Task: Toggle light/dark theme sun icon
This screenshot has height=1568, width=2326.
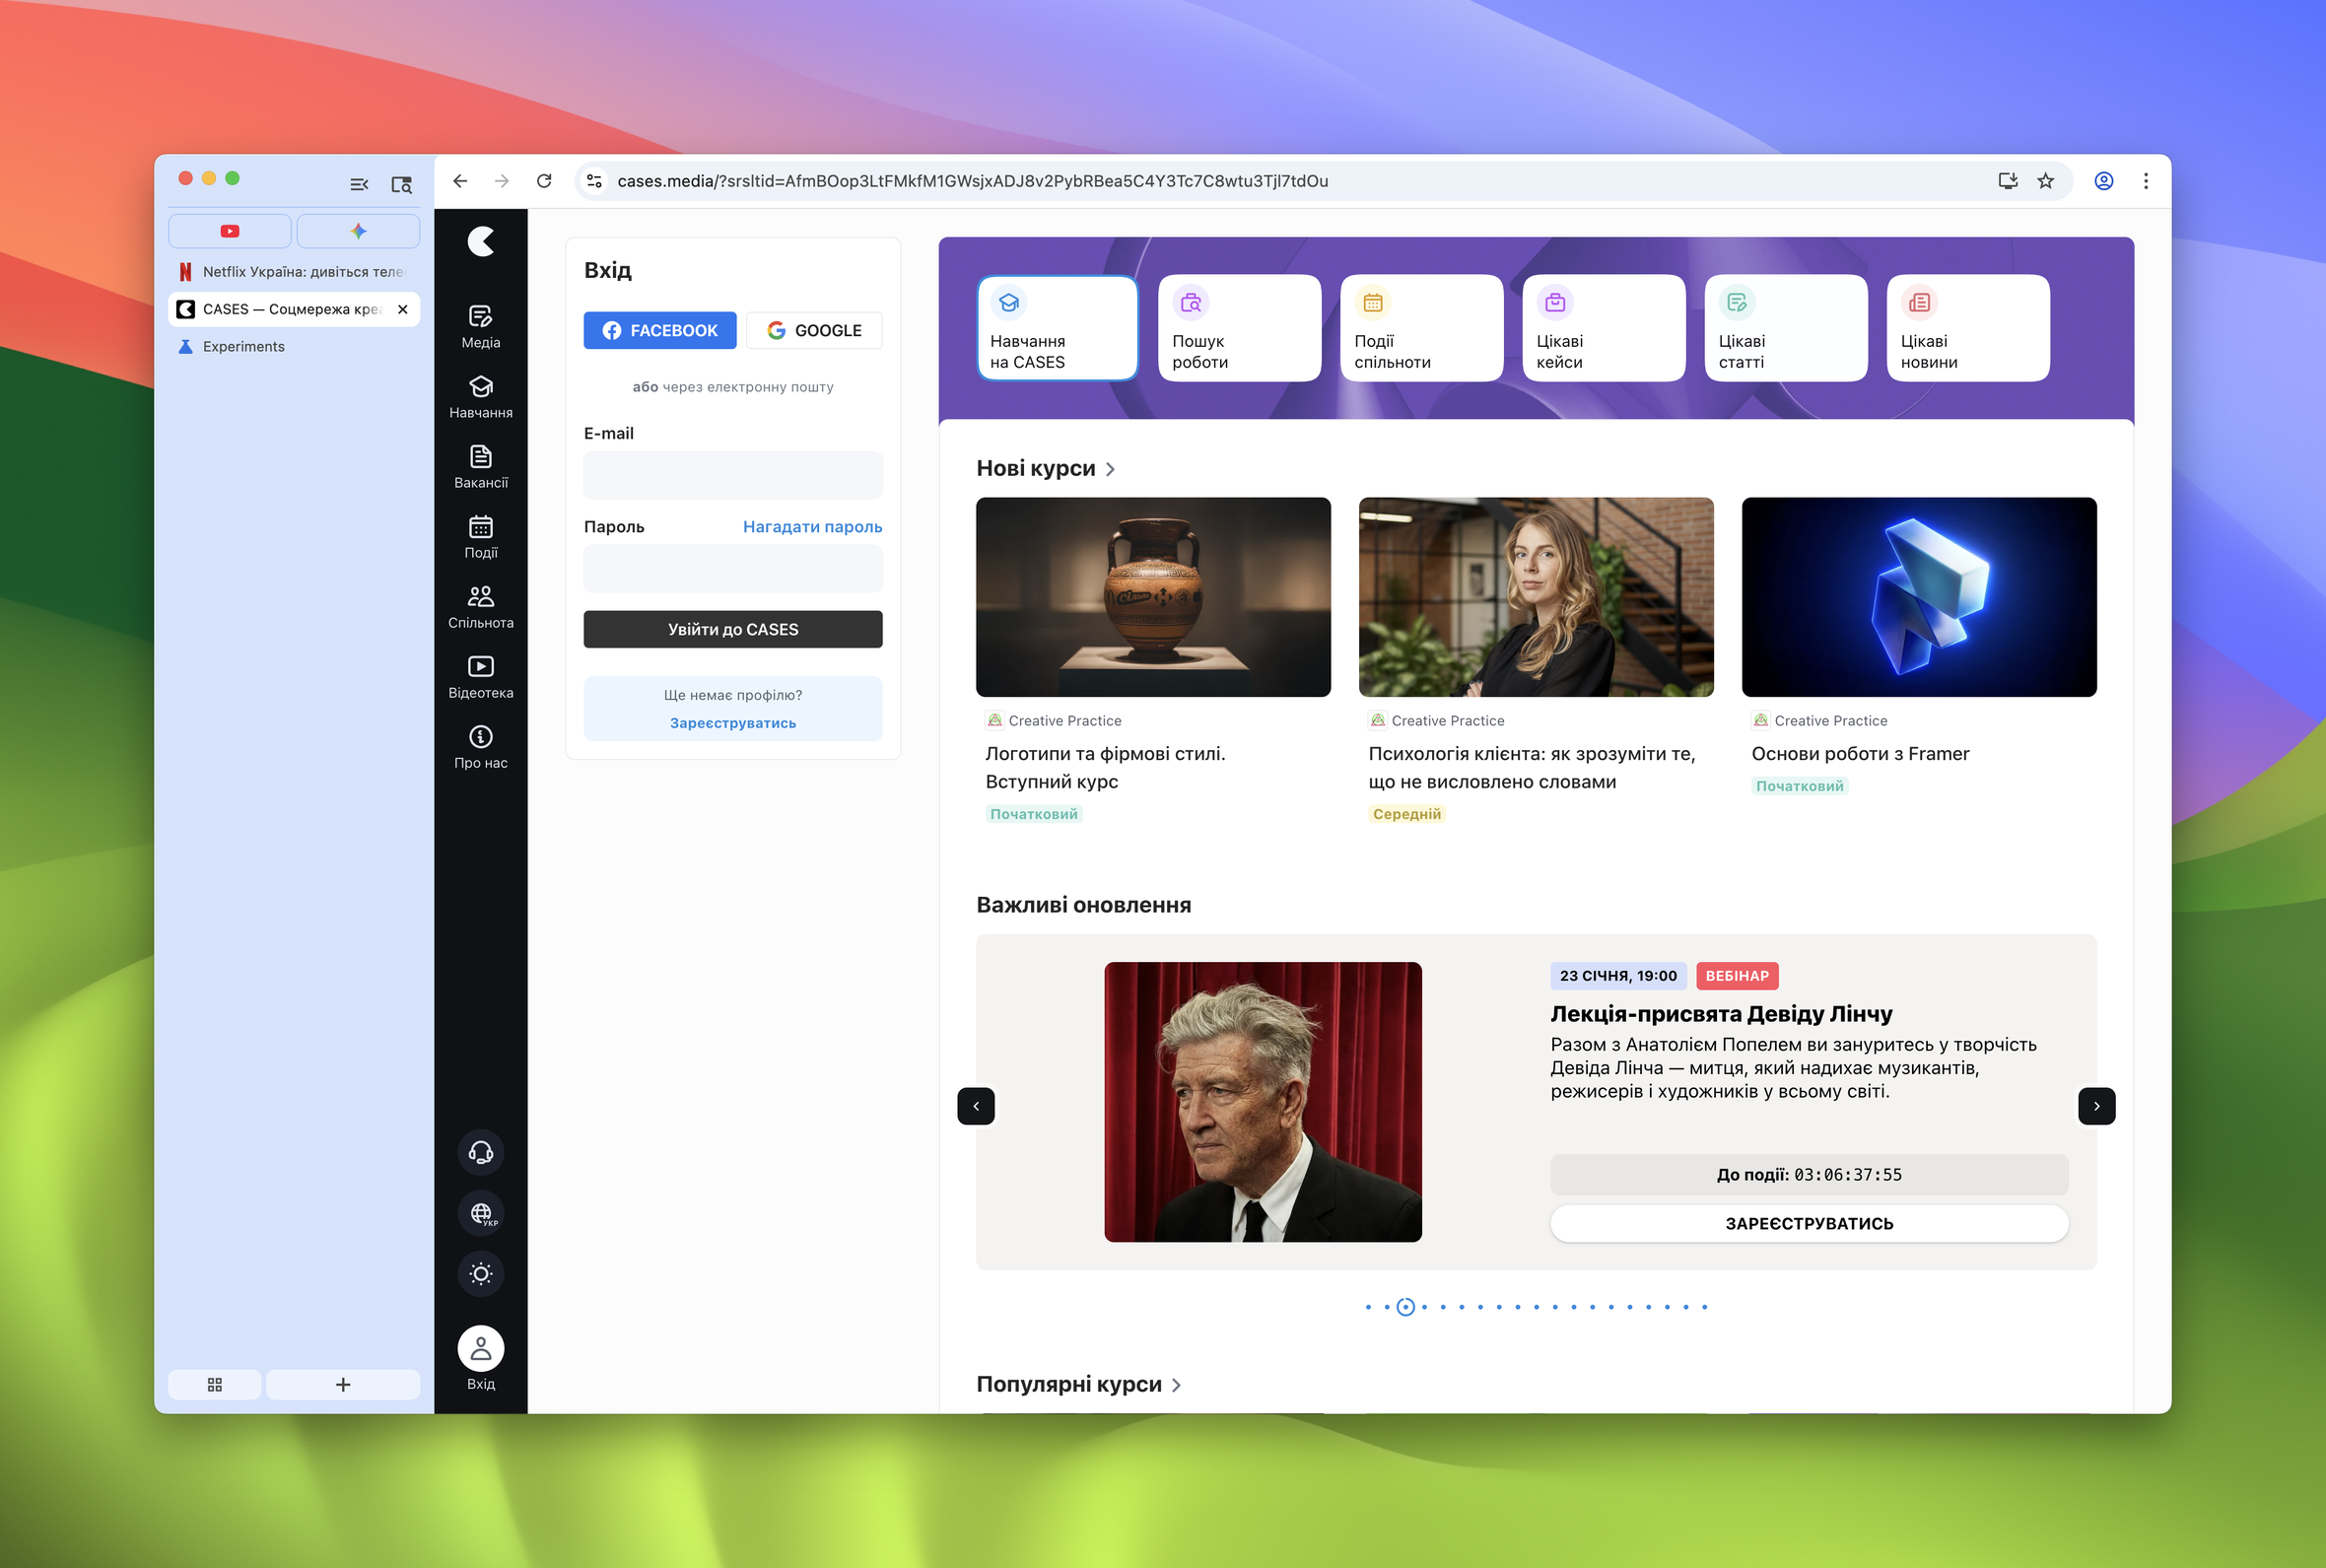Action: coord(480,1274)
